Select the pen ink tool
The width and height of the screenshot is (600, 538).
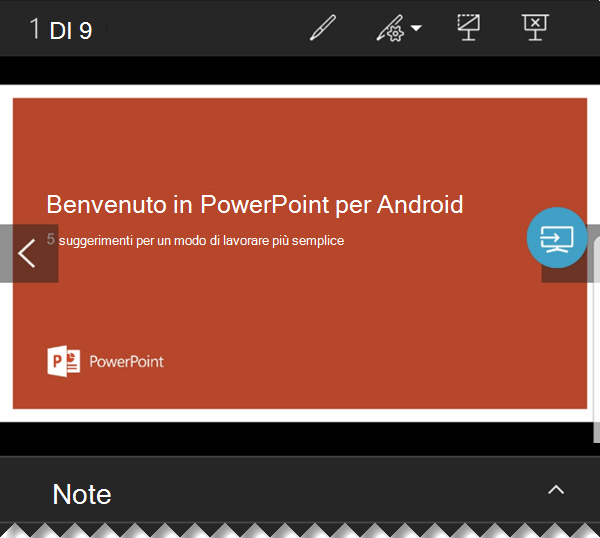[x=323, y=28]
